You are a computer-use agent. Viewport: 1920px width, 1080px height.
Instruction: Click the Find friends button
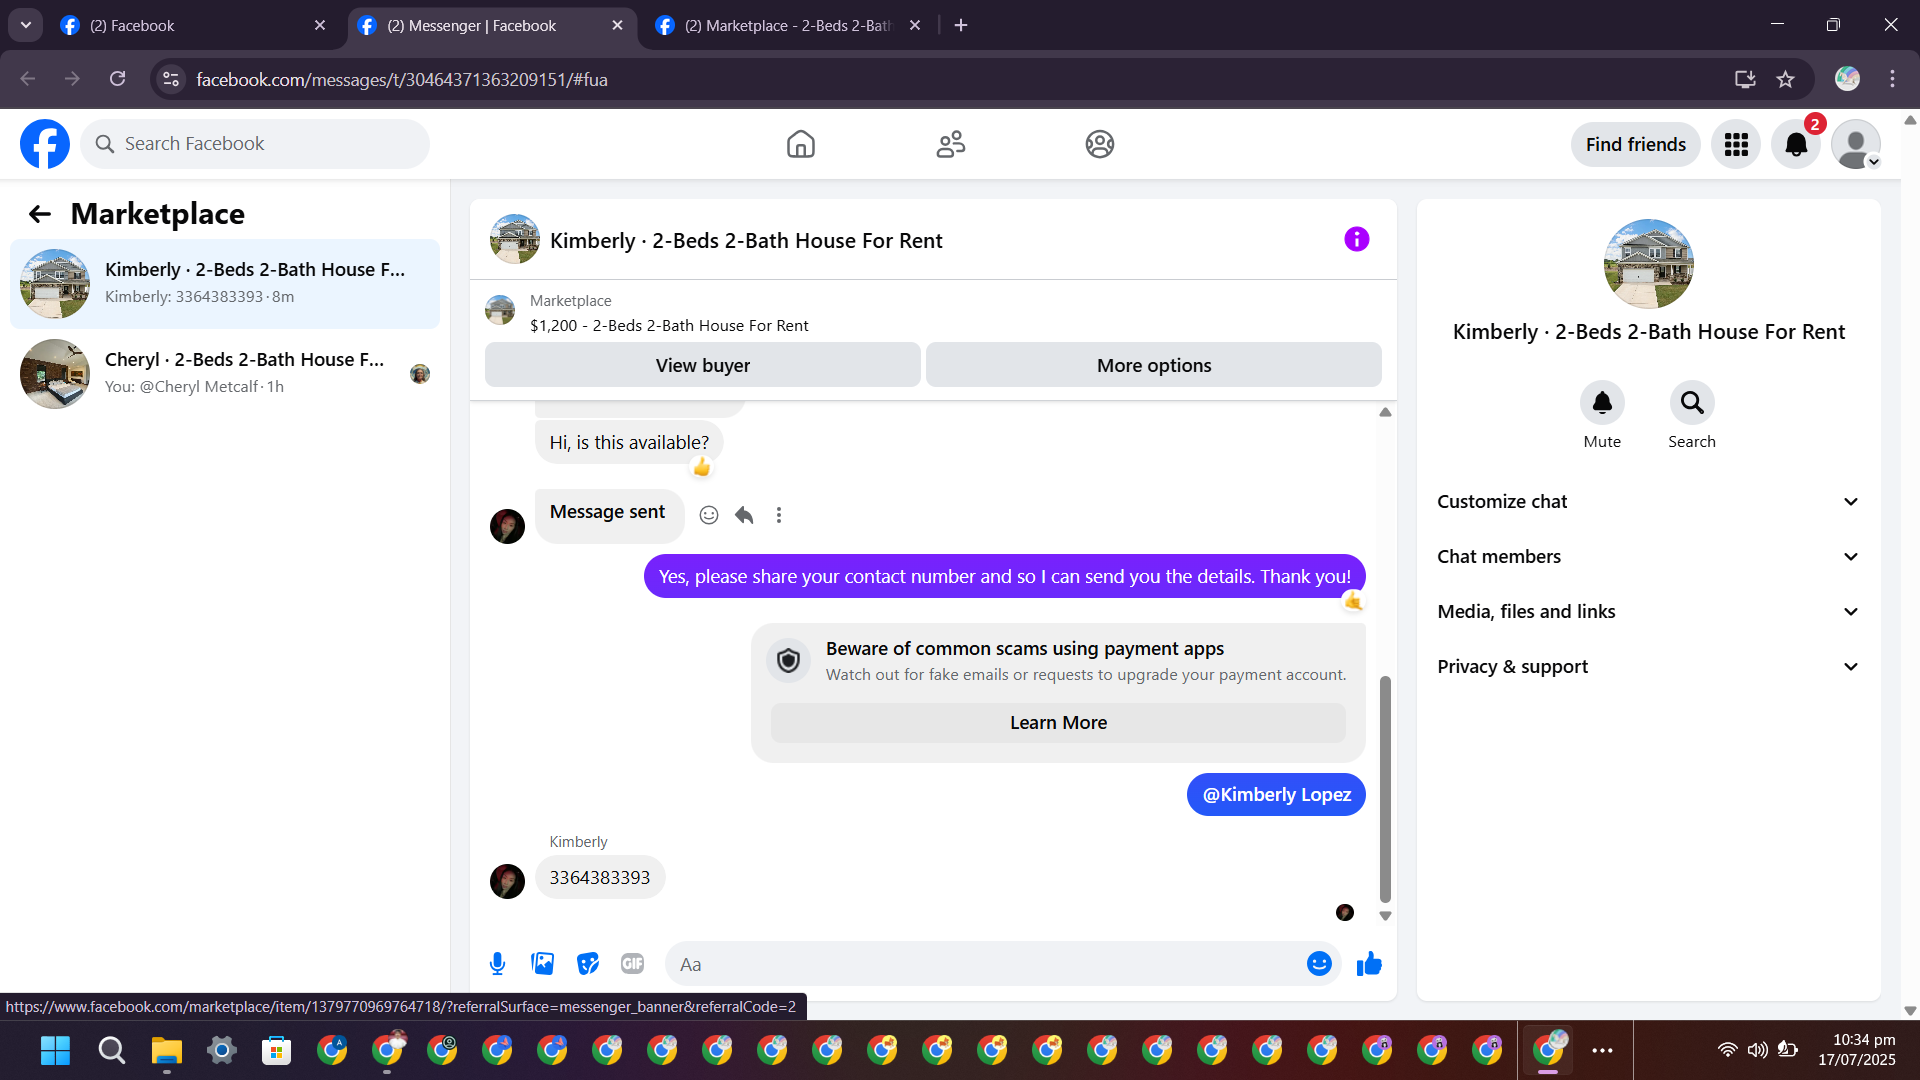coord(1636,145)
